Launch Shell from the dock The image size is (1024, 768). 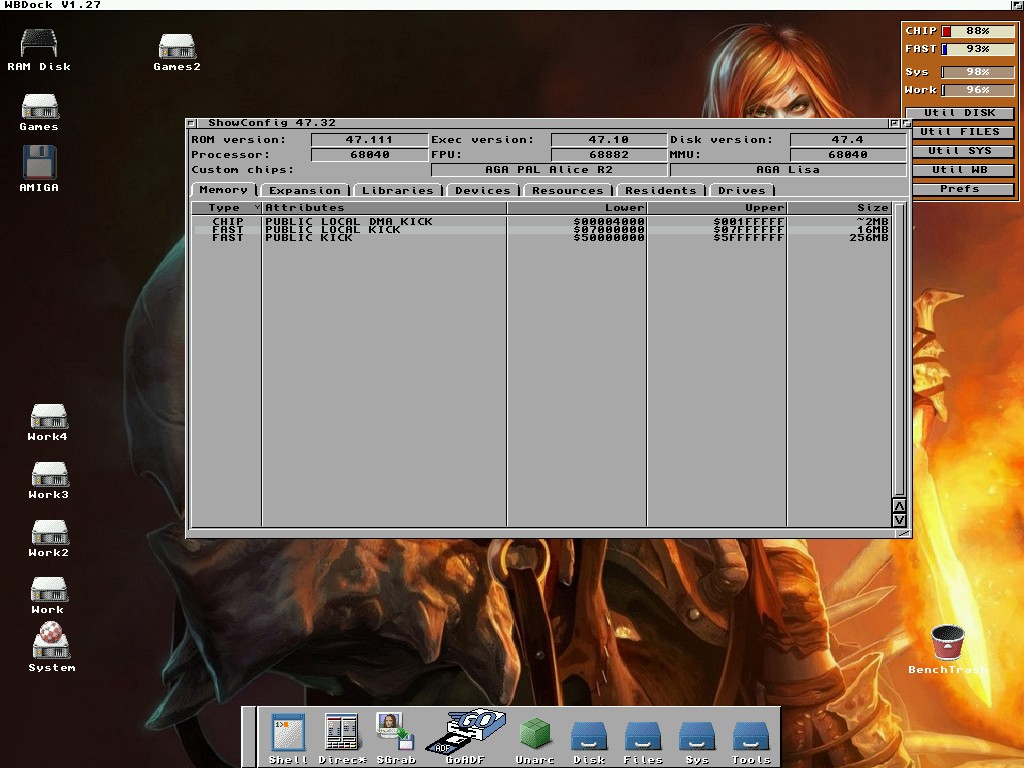pyautogui.click(x=288, y=738)
